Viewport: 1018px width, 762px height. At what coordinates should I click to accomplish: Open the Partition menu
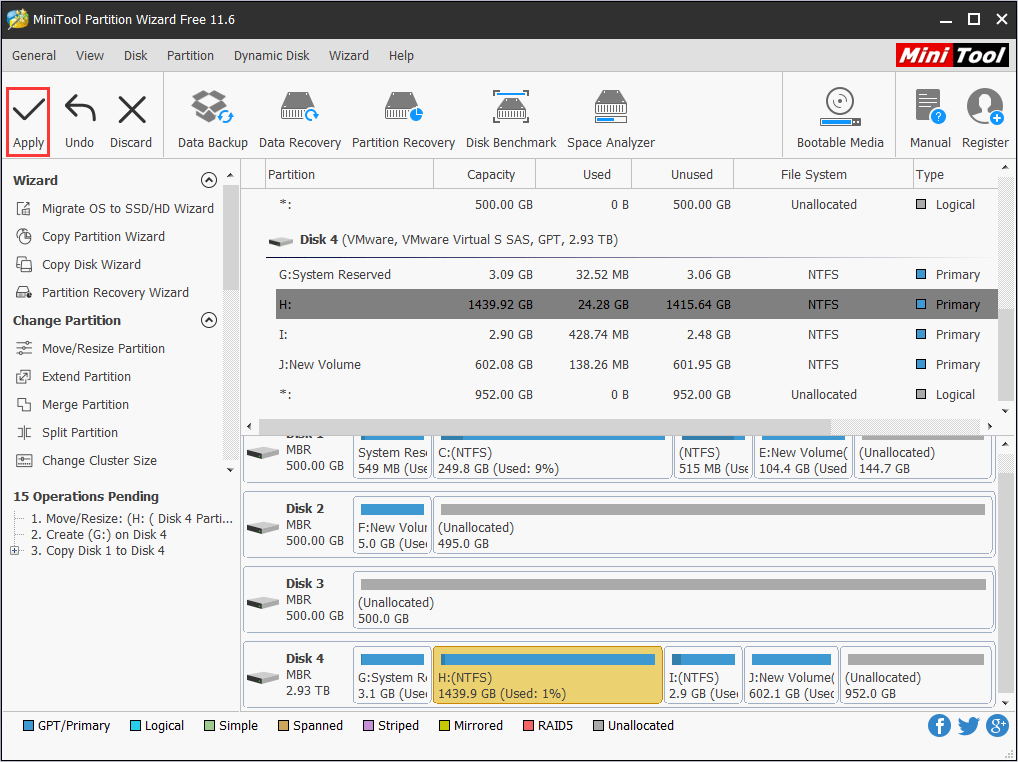click(x=190, y=56)
